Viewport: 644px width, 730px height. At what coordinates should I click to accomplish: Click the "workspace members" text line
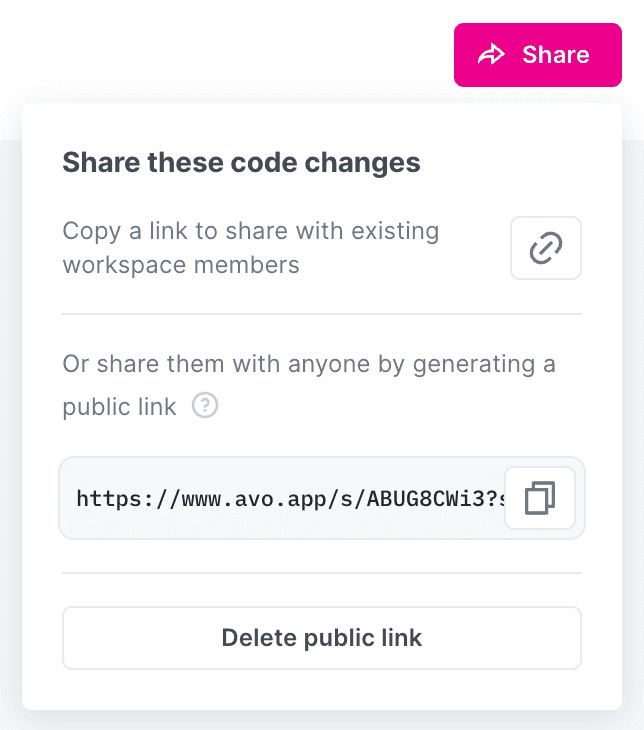(180, 265)
